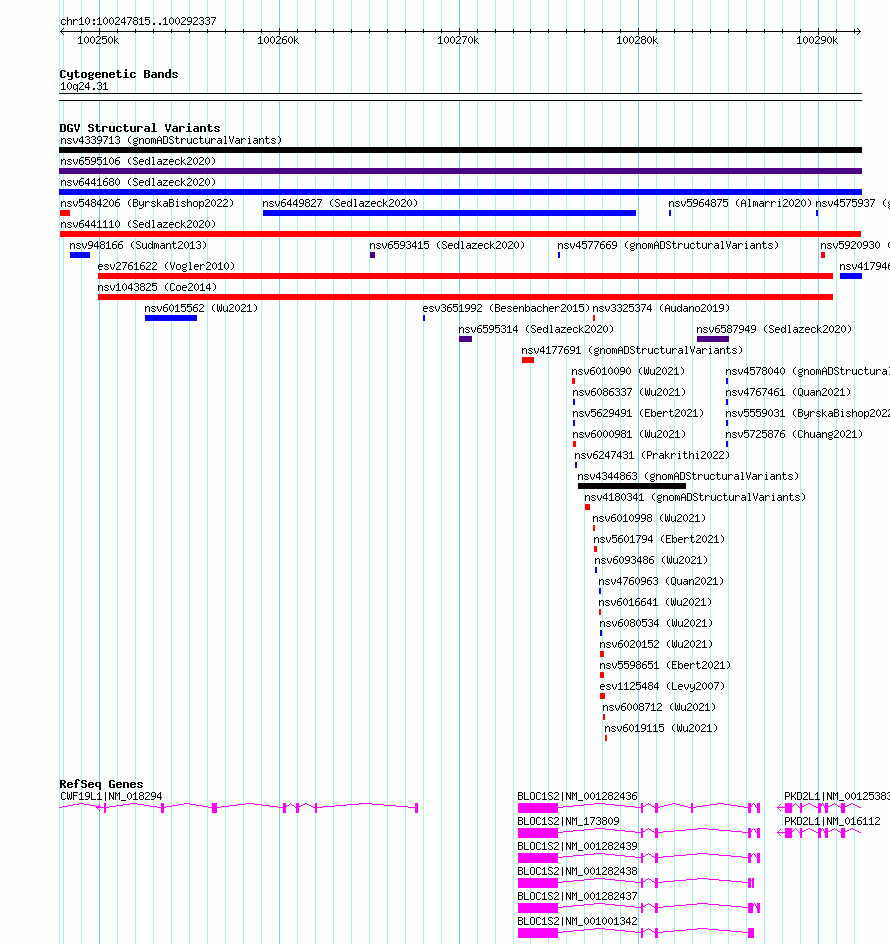
Task: Click the nsv3325374 (Audano2019) label
Action: click(661, 308)
